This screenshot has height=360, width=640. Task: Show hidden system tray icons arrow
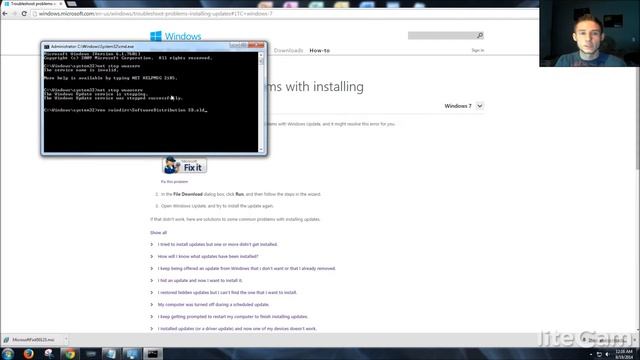tap(591, 354)
